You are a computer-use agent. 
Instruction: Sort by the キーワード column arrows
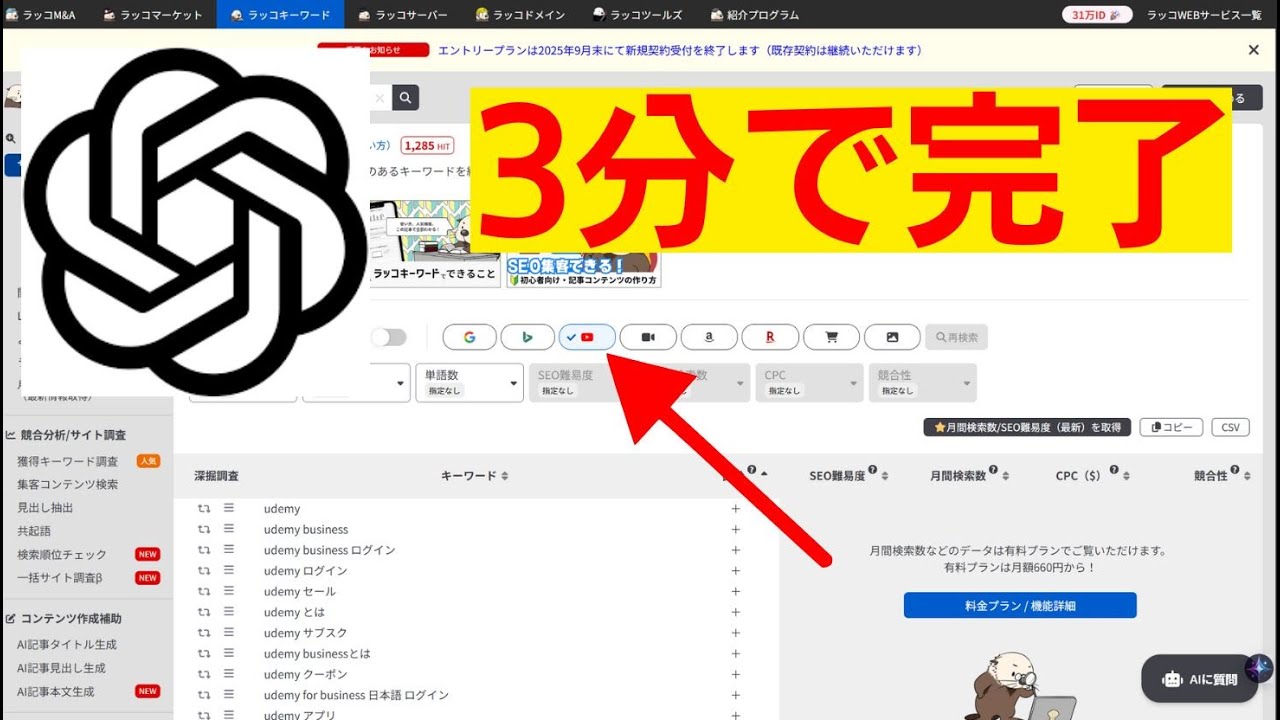tap(505, 476)
